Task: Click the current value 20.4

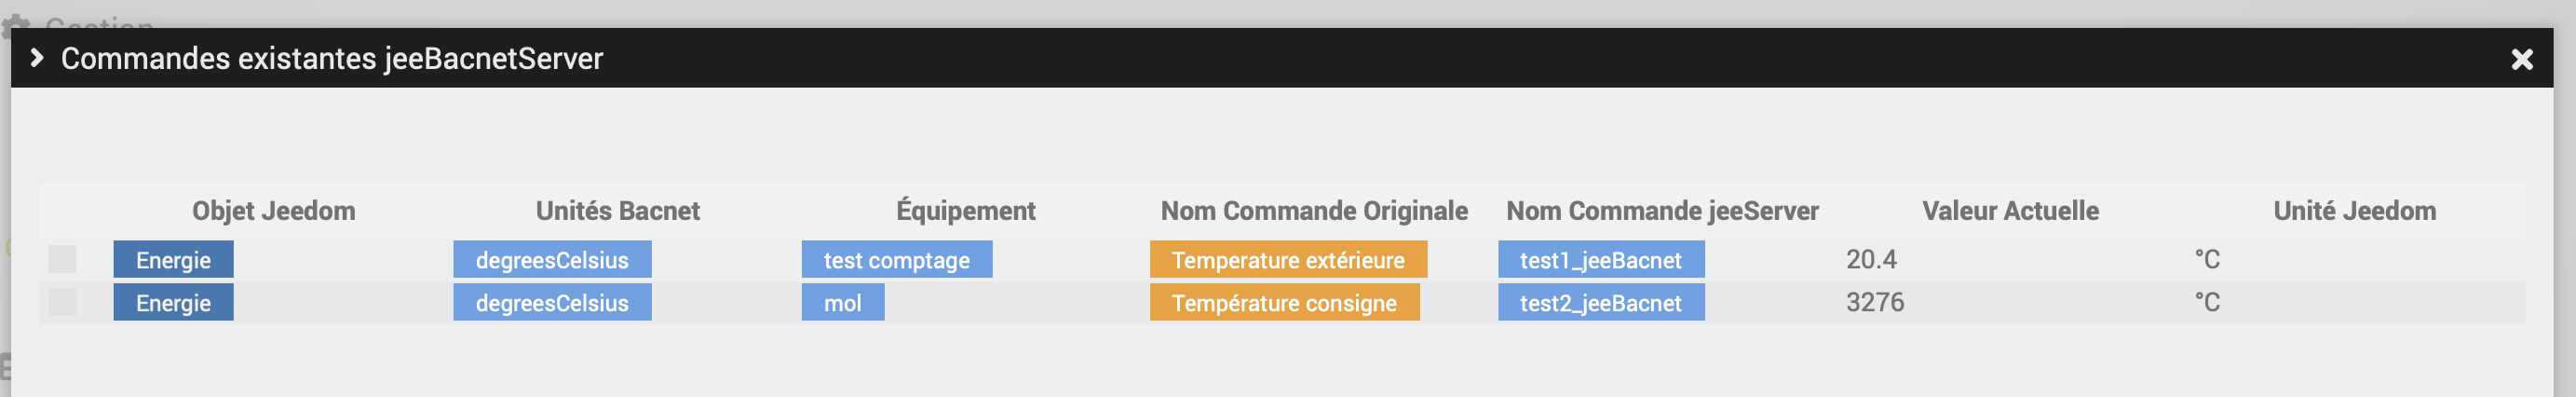Action: (x=1870, y=260)
